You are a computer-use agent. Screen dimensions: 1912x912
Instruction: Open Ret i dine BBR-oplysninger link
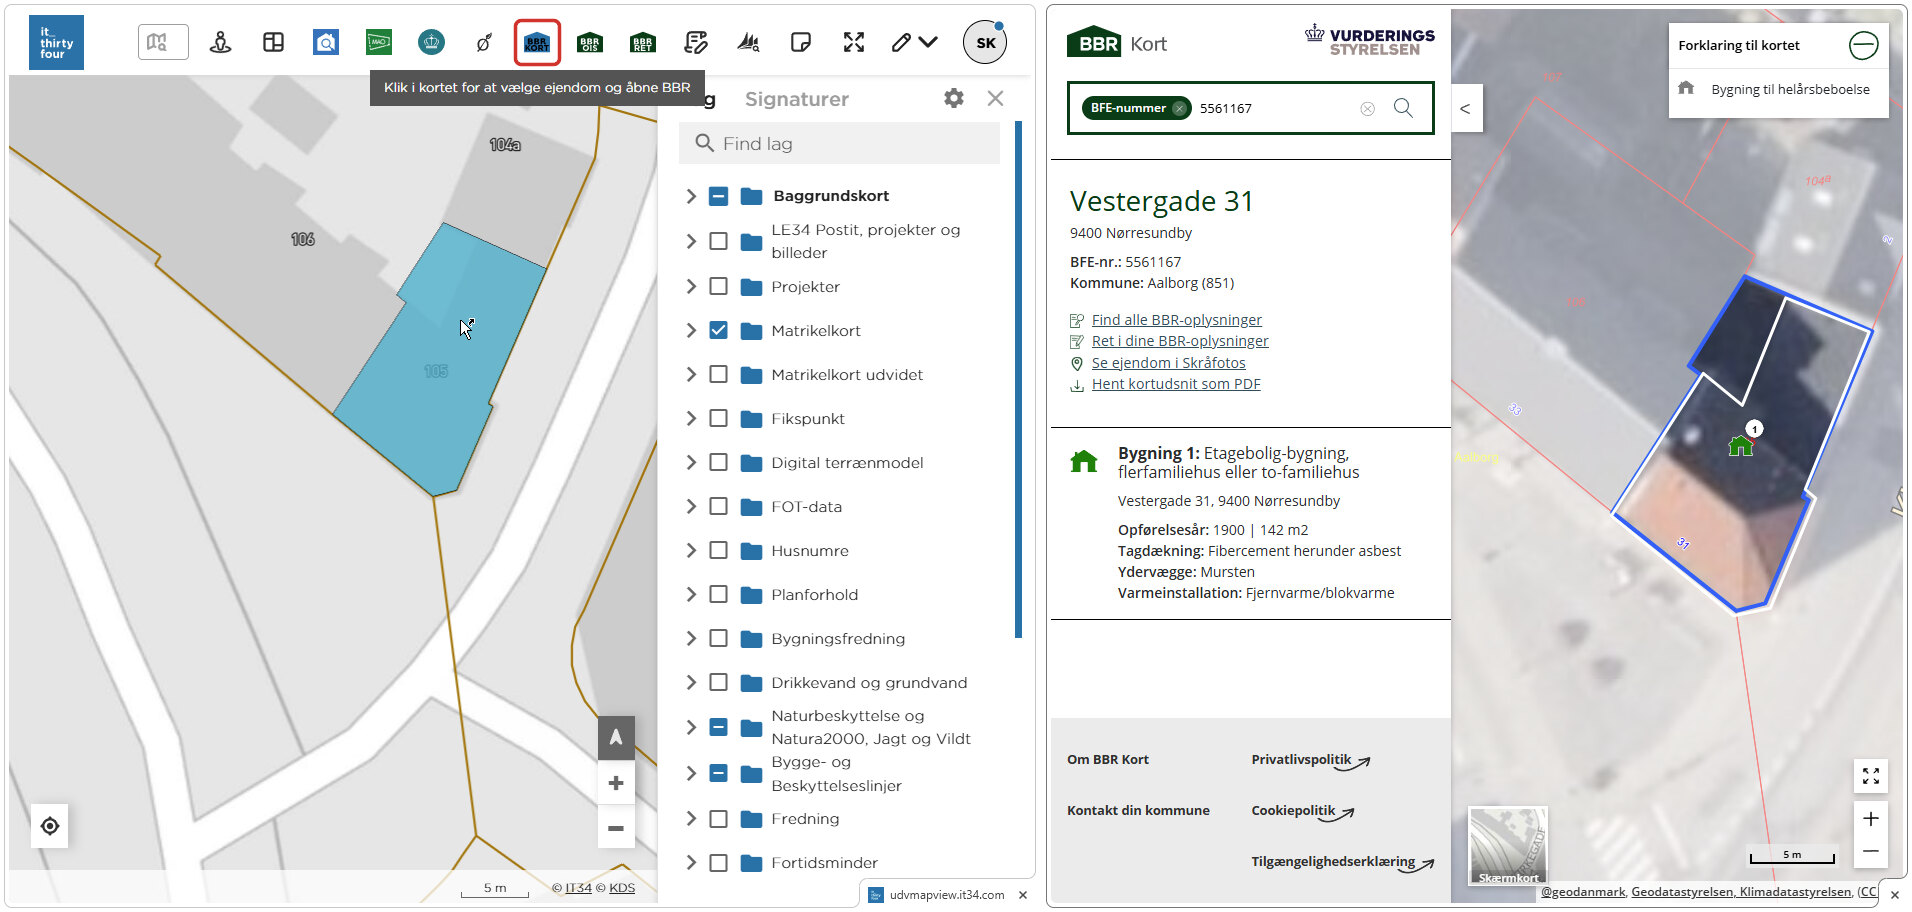(x=1180, y=341)
